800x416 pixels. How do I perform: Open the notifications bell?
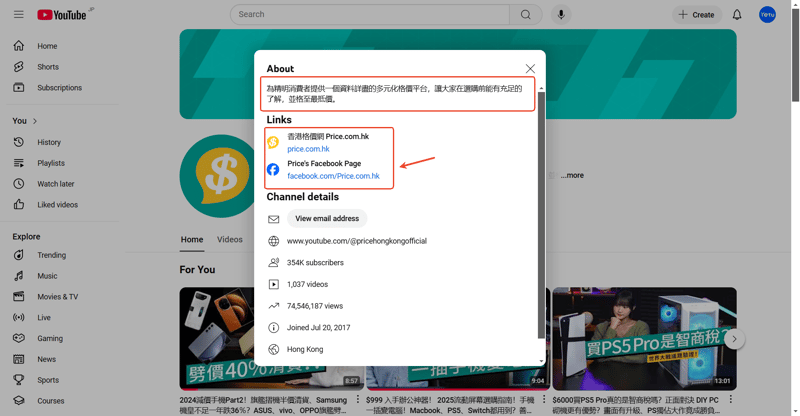point(737,15)
